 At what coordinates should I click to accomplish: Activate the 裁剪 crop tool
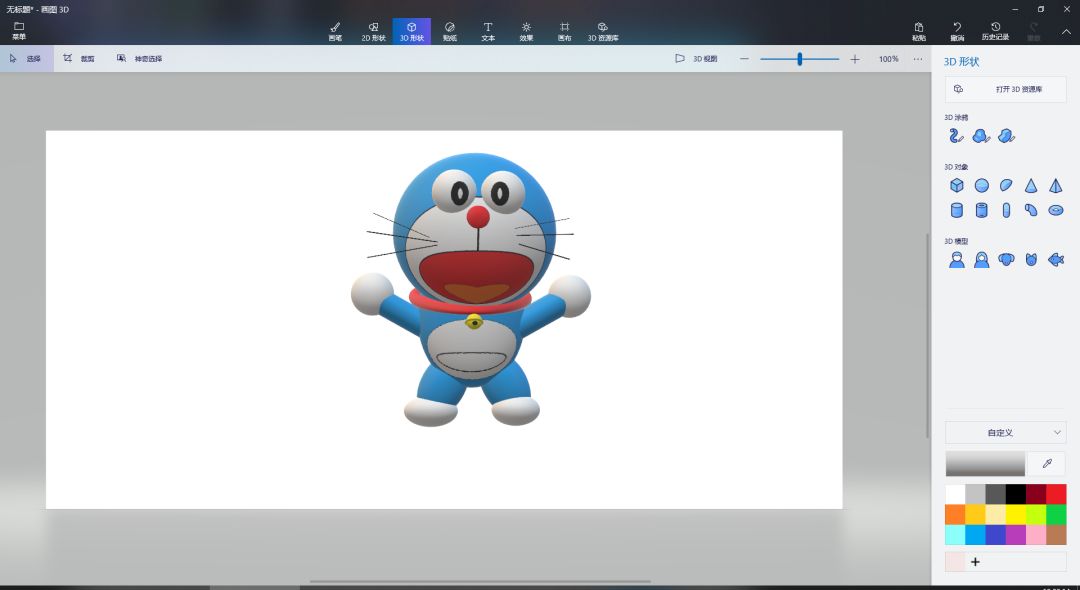point(79,59)
